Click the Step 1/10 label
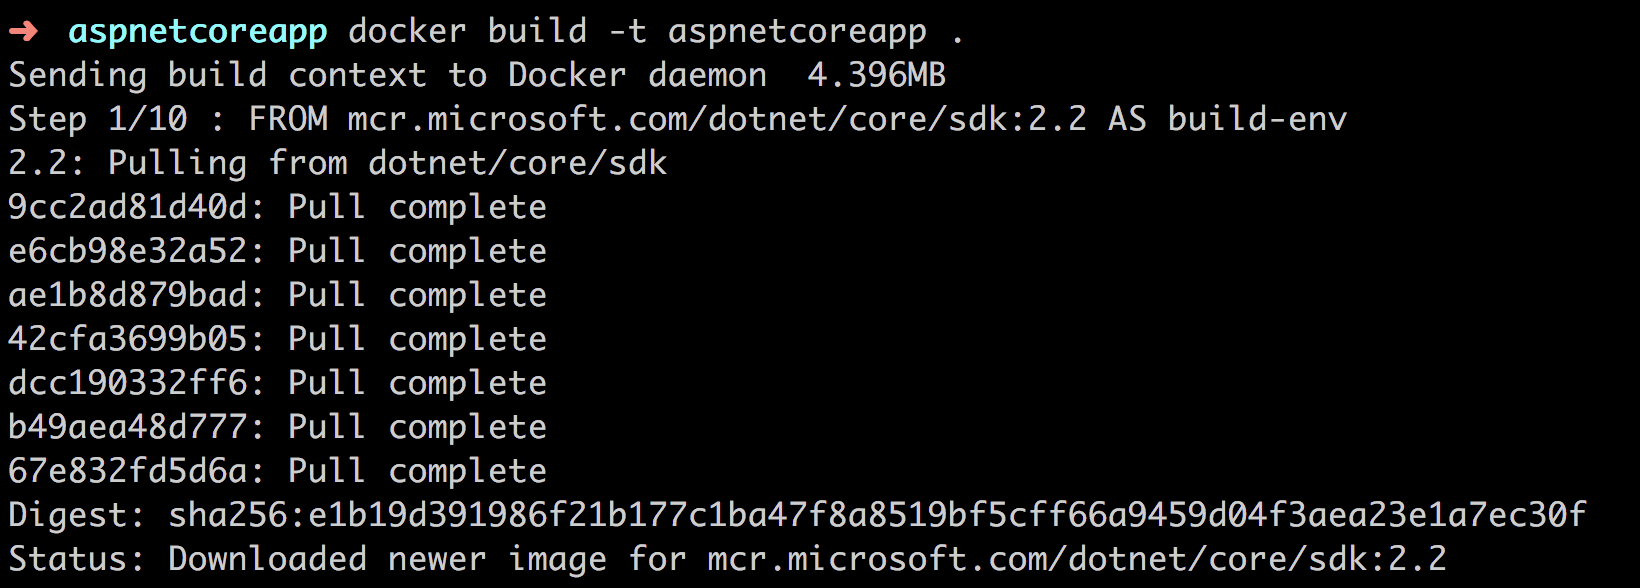The width and height of the screenshot is (1640, 588). pyautogui.click(x=98, y=119)
